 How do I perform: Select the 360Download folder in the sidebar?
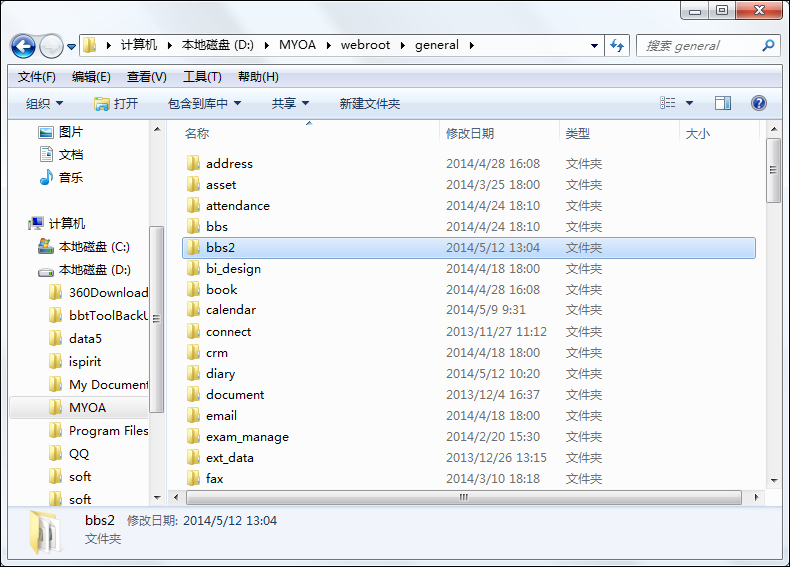(x=99, y=292)
